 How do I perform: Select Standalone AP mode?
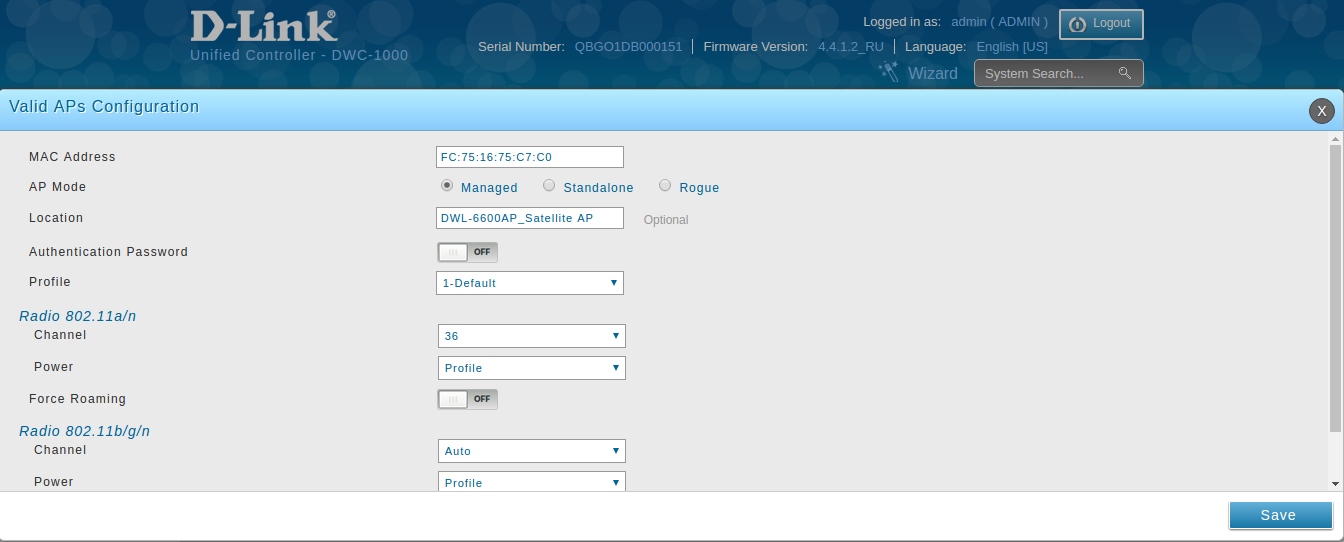click(549, 186)
